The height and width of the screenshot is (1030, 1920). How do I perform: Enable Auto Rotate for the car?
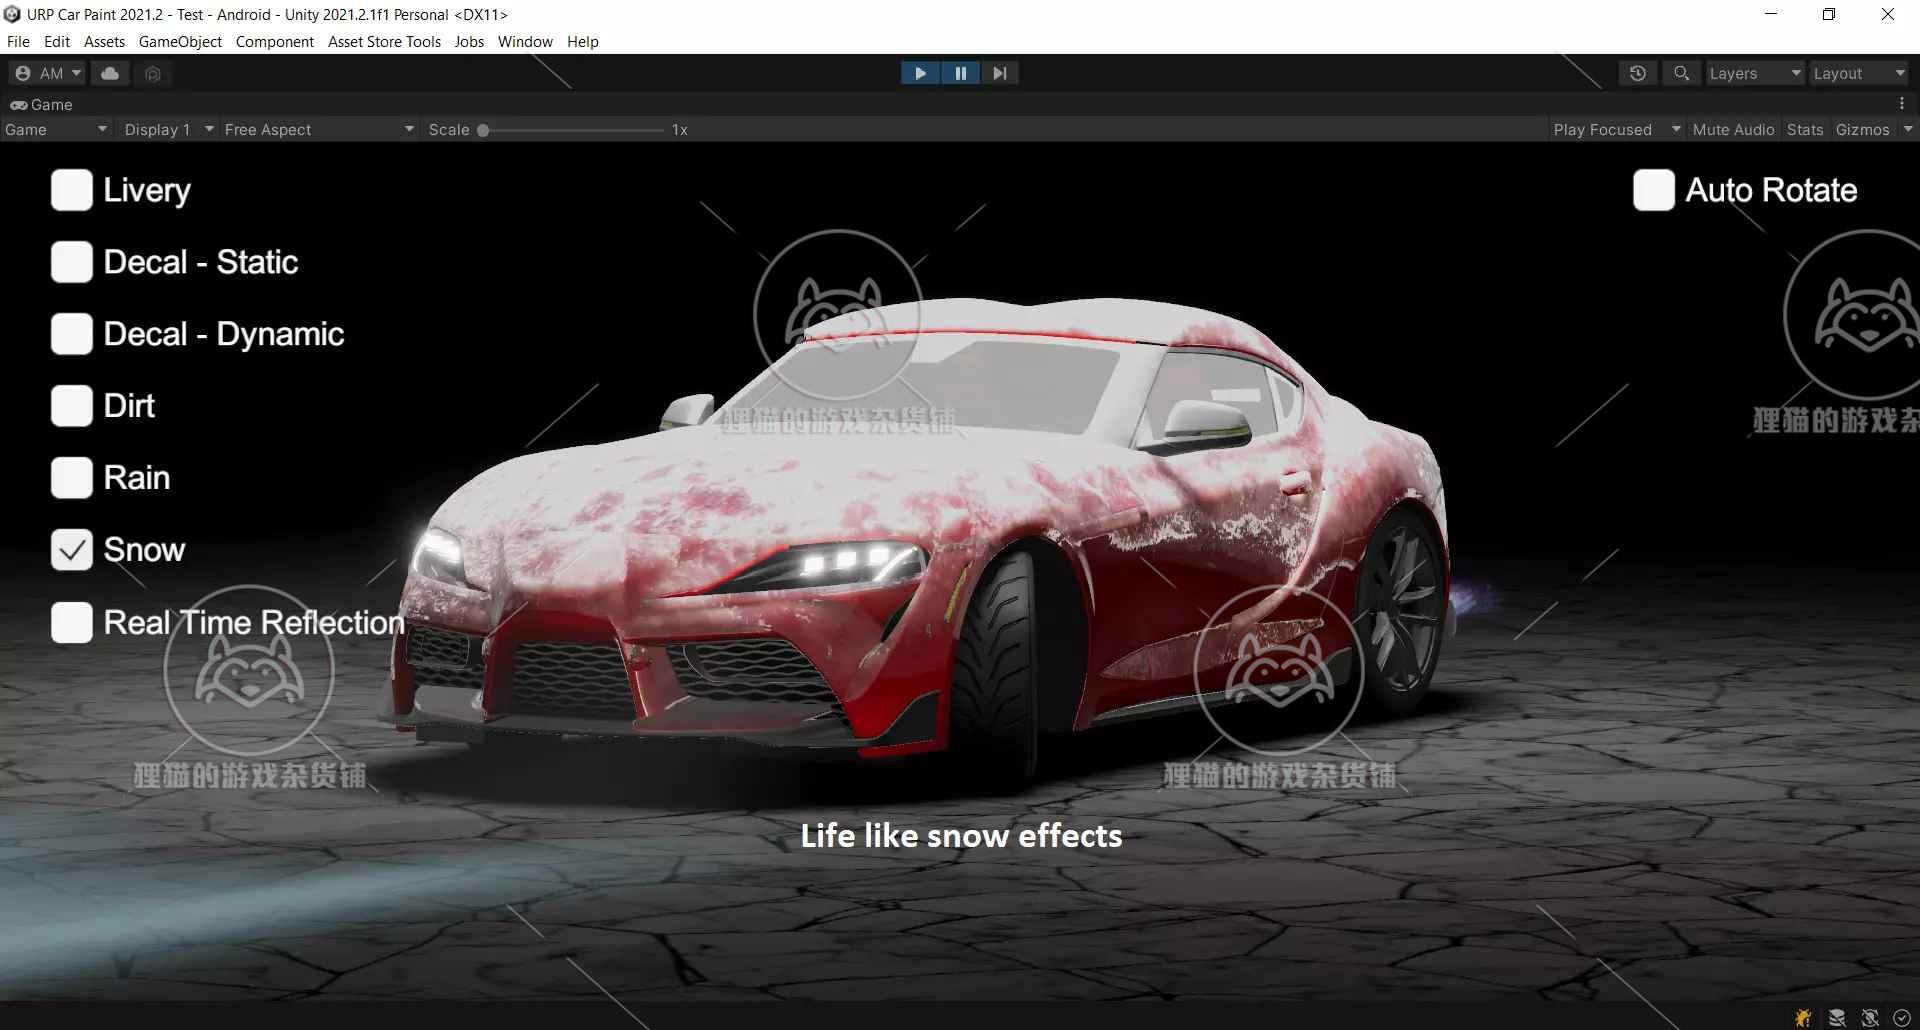(x=1652, y=190)
